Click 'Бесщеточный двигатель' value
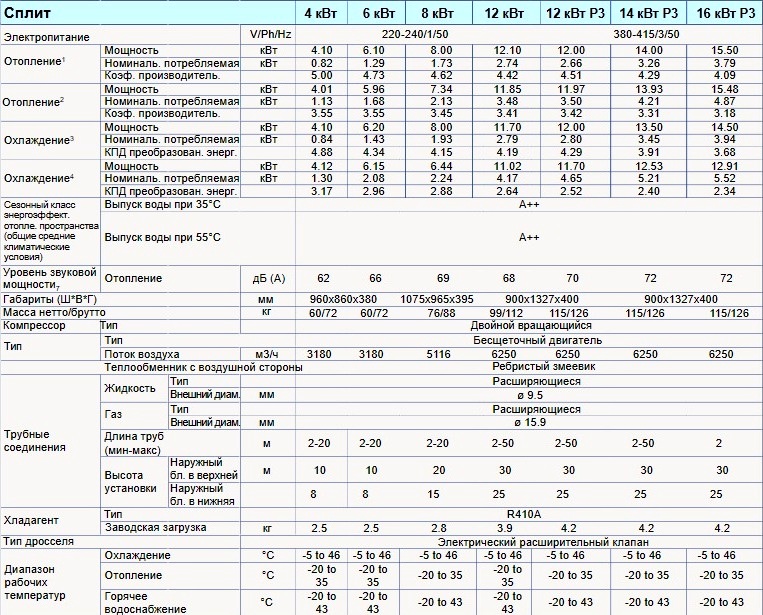Viewport: 763px width, 615px height. click(538, 340)
